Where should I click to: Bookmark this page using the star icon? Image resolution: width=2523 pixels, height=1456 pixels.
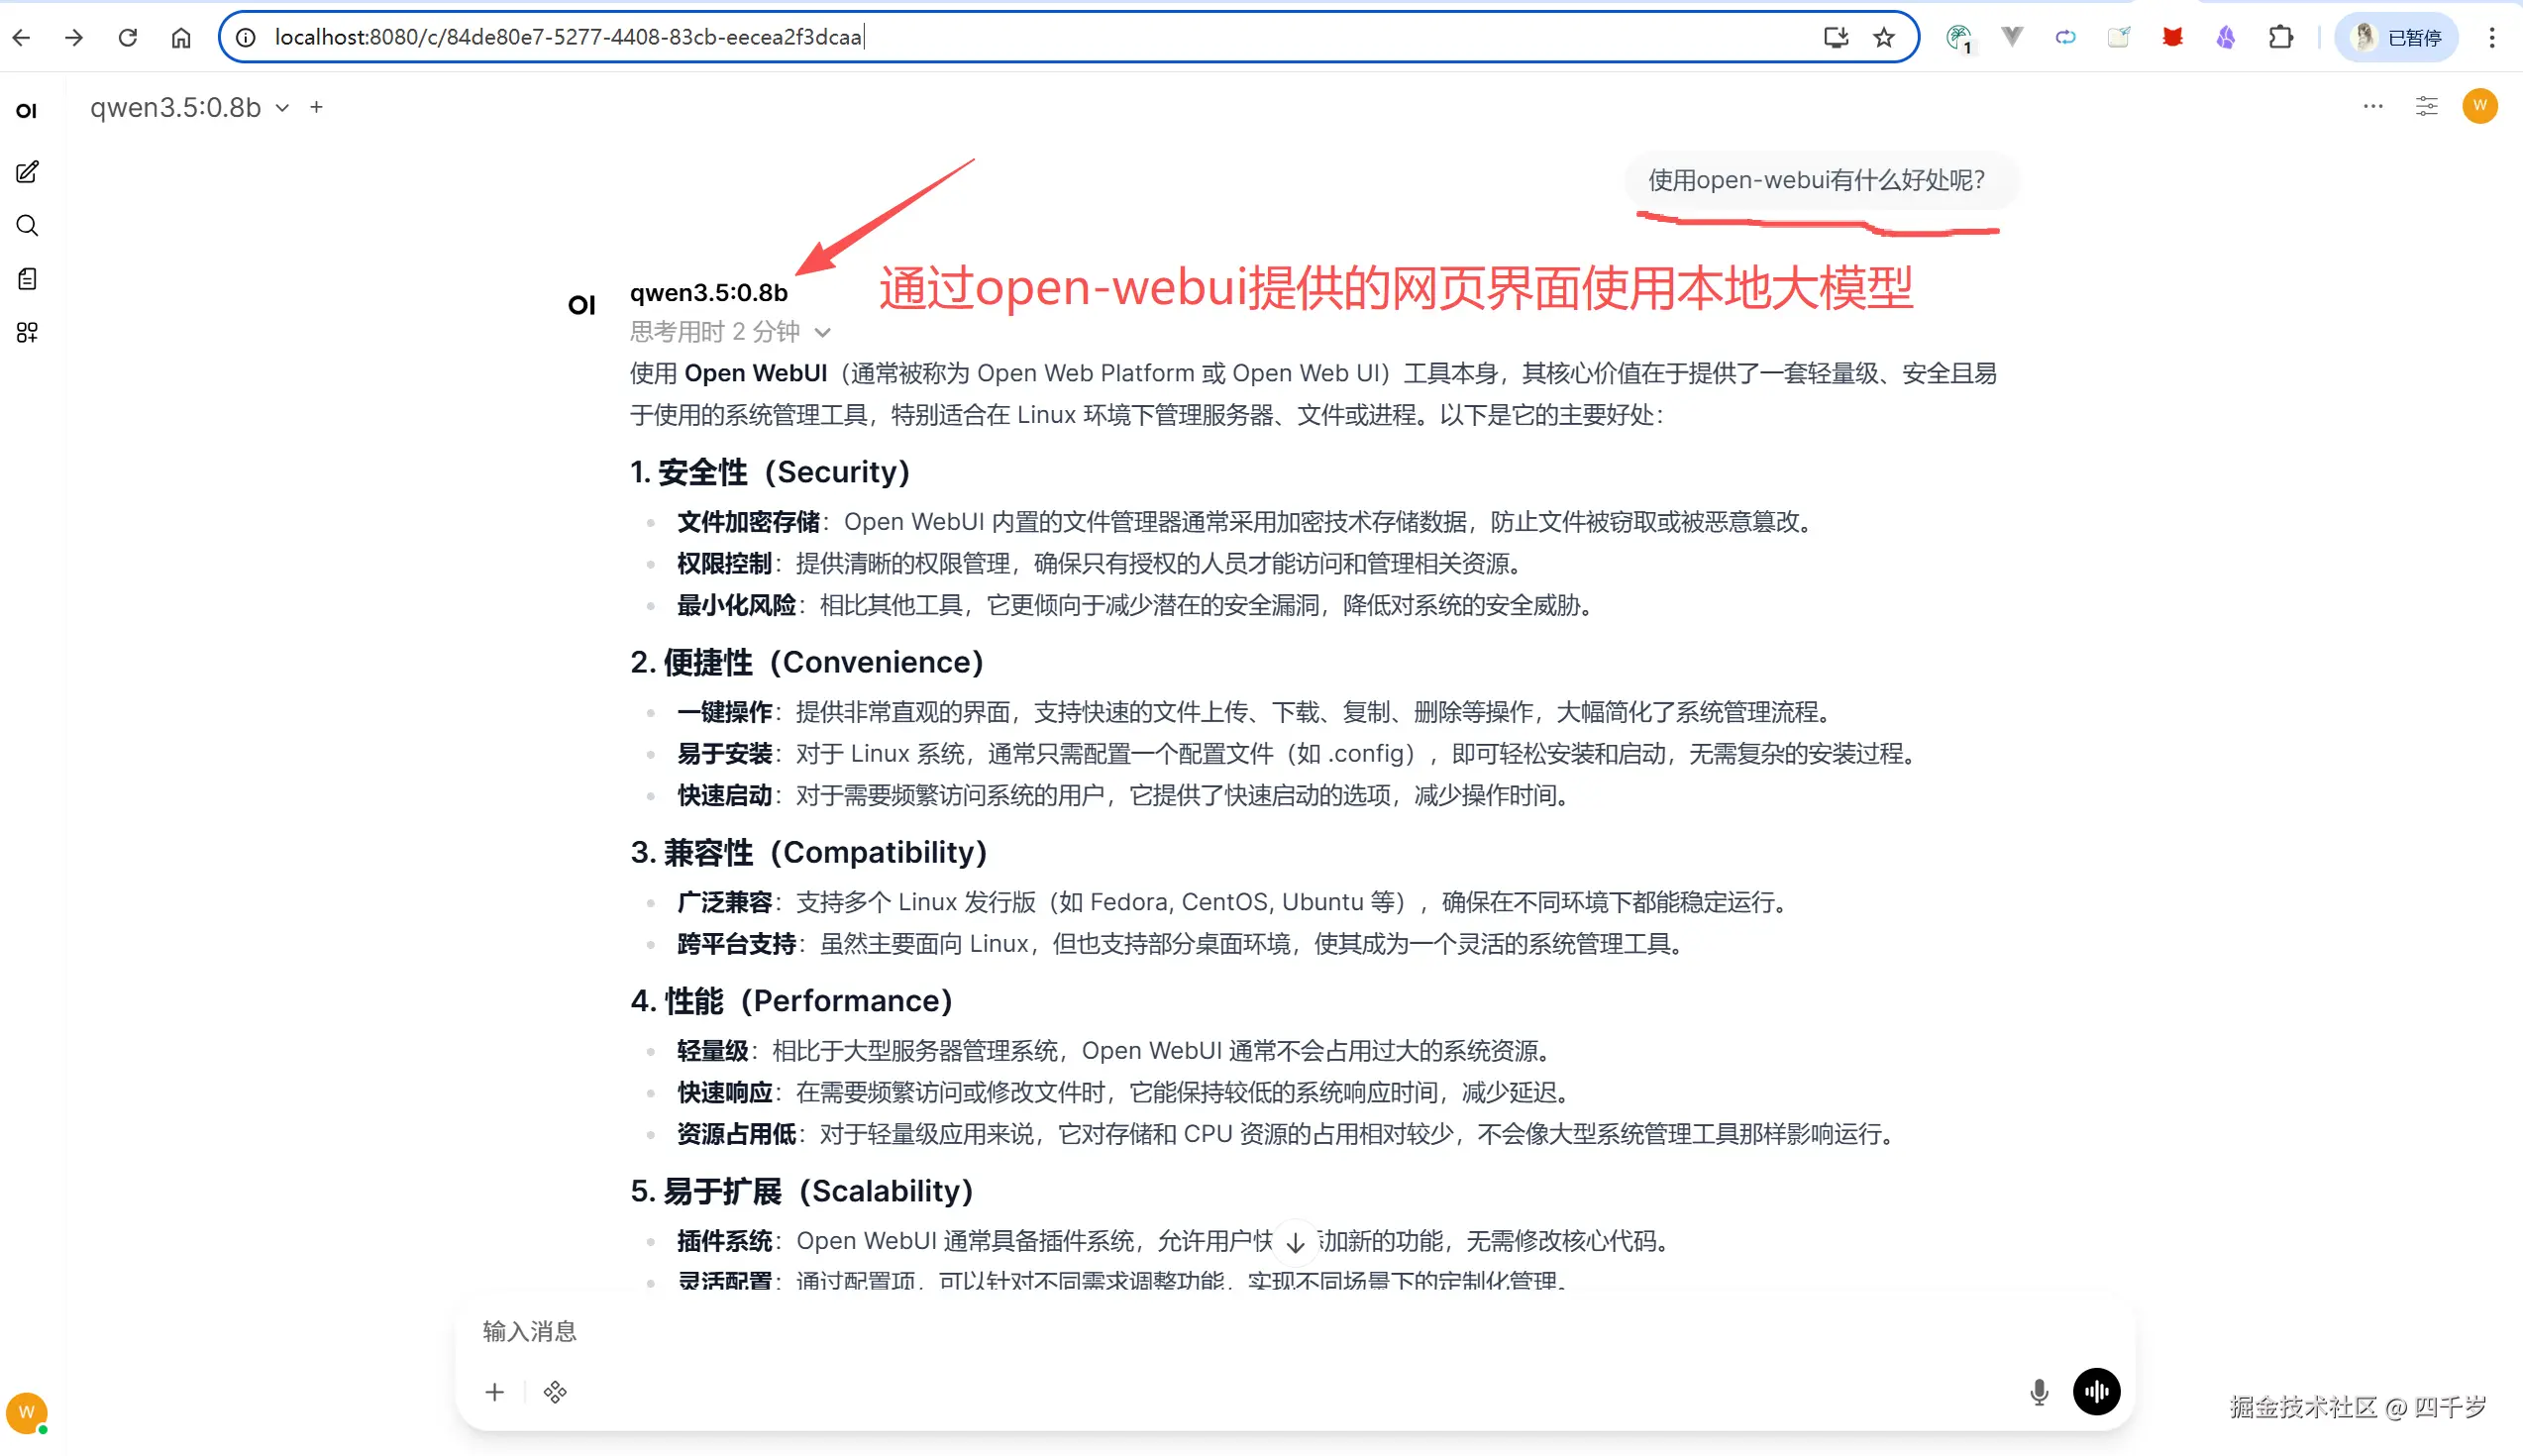click(x=1883, y=37)
